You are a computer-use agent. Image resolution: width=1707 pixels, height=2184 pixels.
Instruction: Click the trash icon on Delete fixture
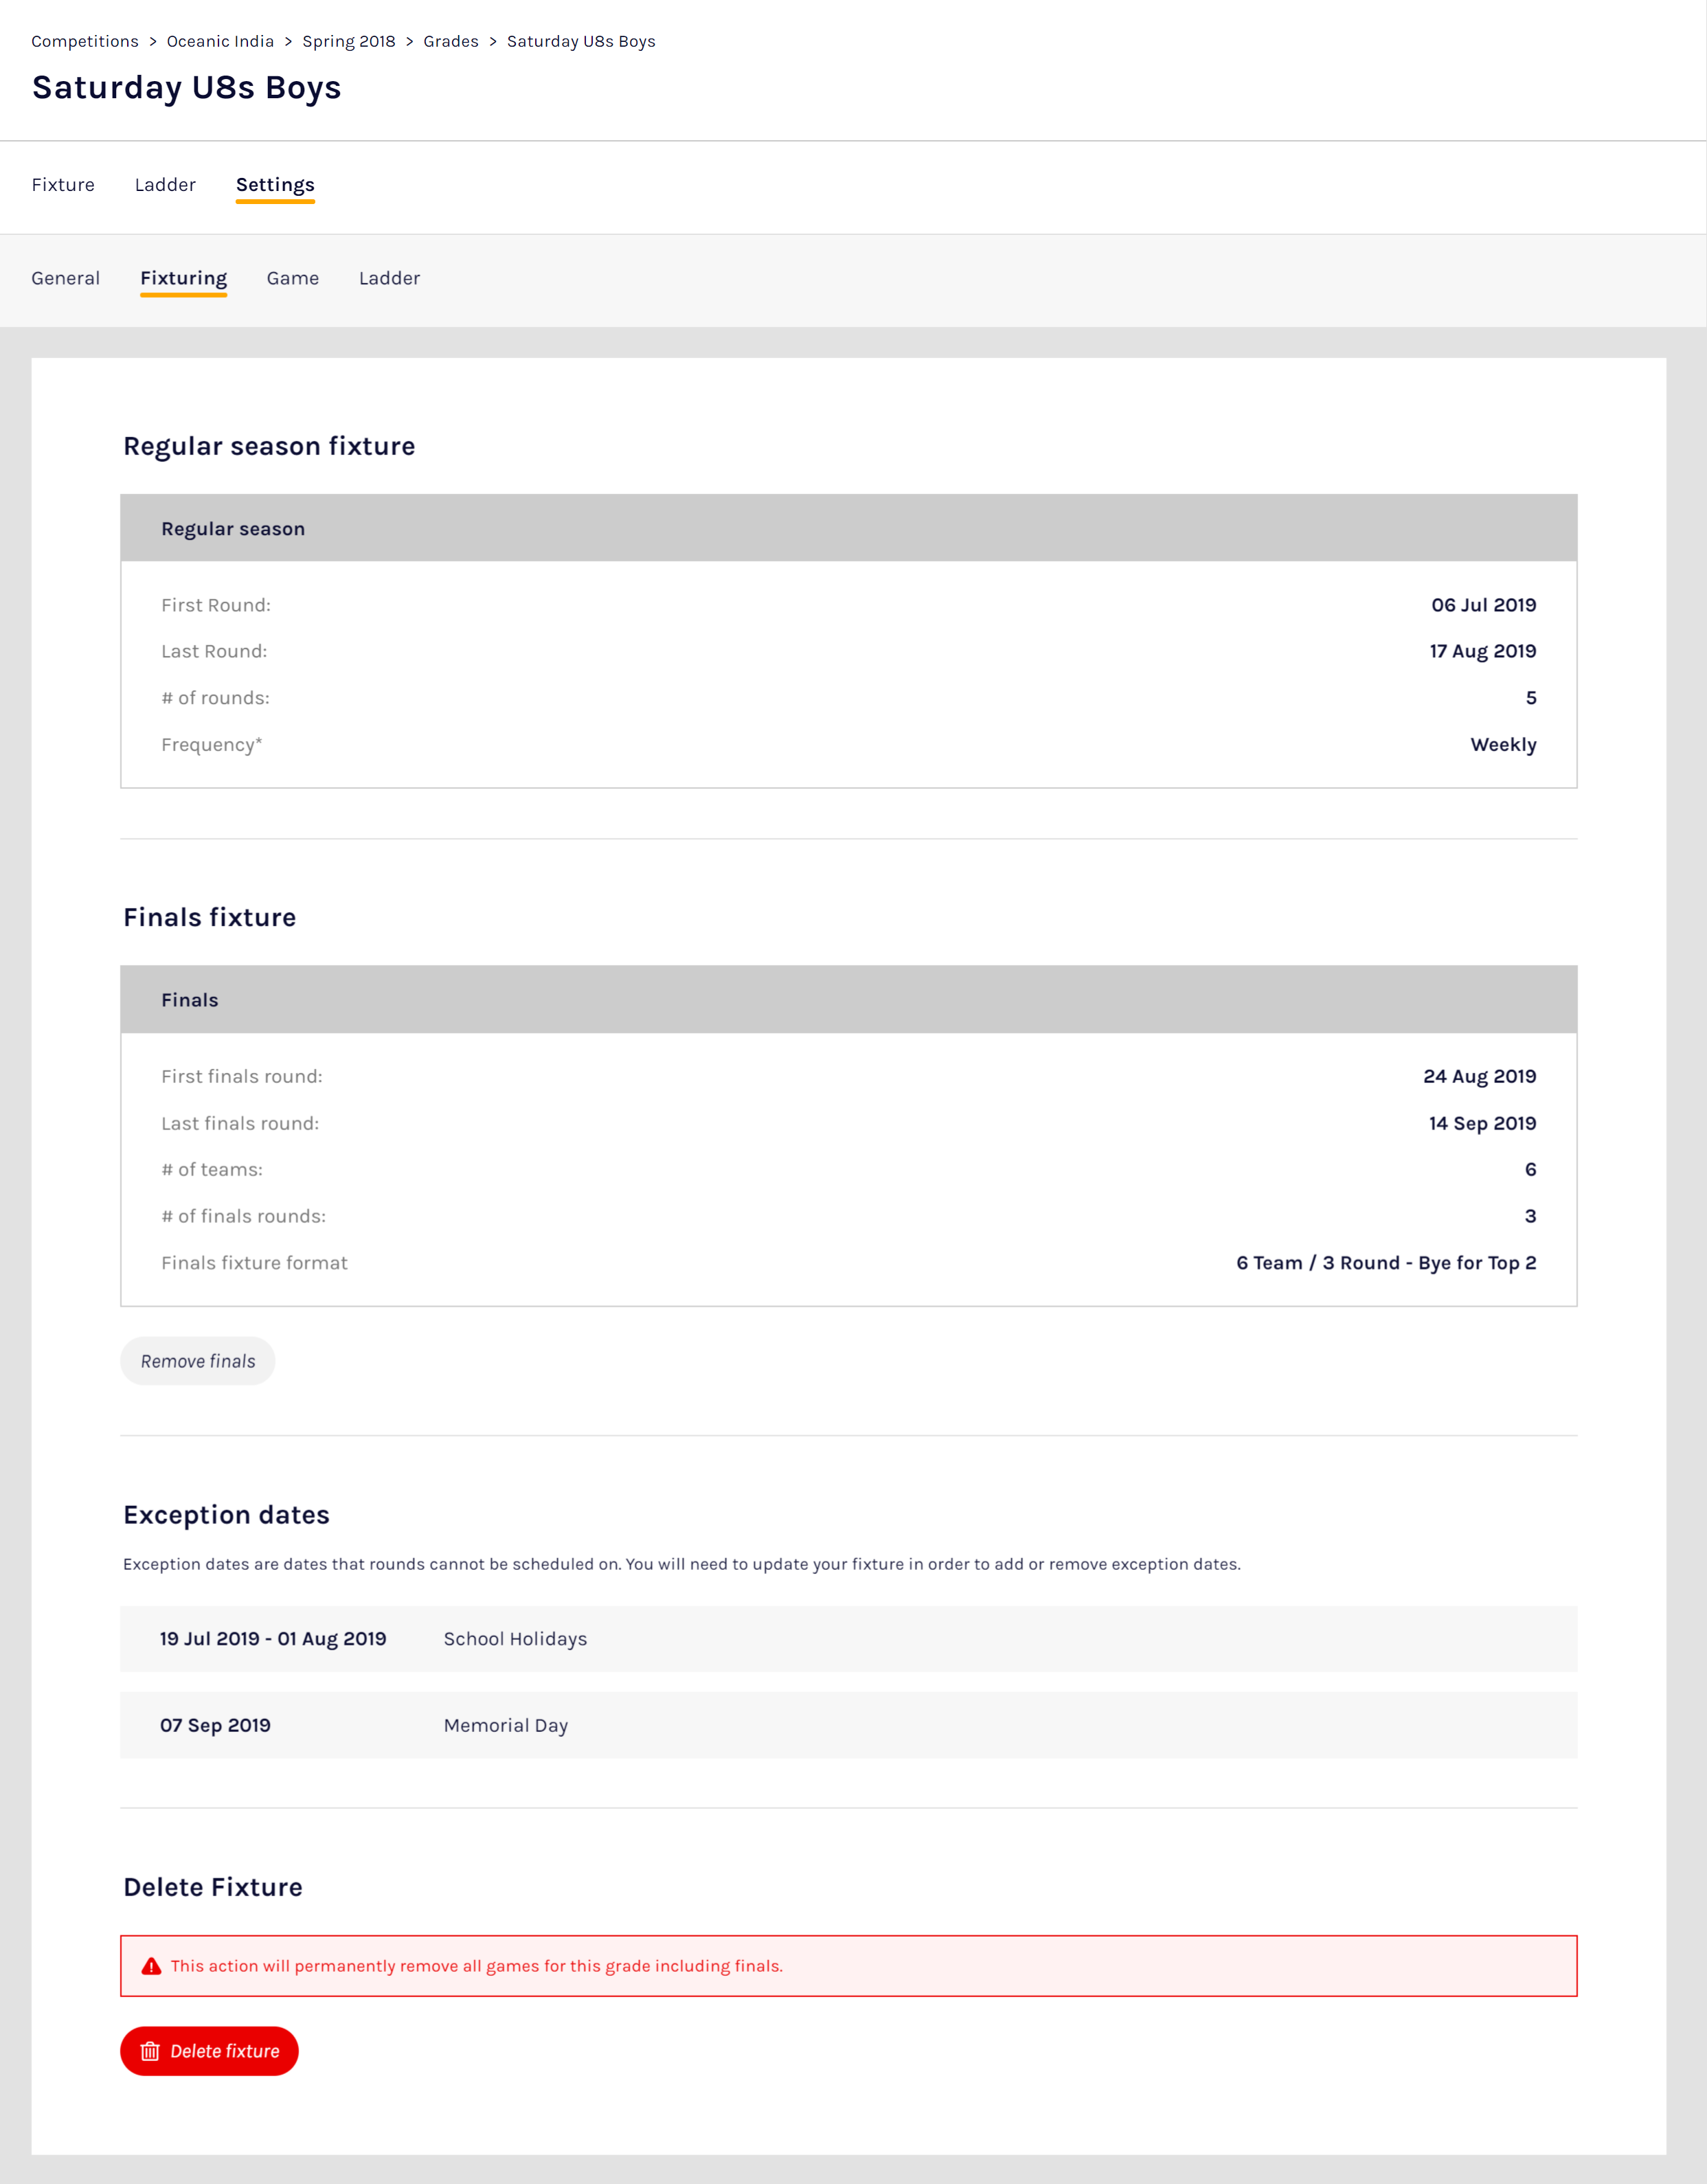pyautogui.click(x=150, y=2051)
